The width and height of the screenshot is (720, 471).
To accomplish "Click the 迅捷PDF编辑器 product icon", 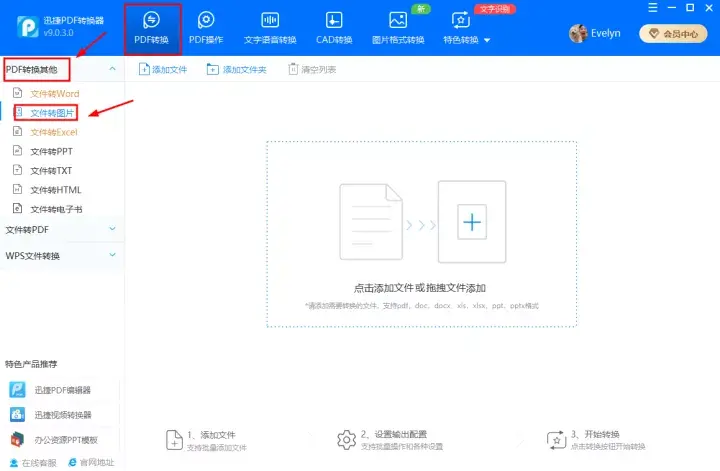I will [17, 390].
